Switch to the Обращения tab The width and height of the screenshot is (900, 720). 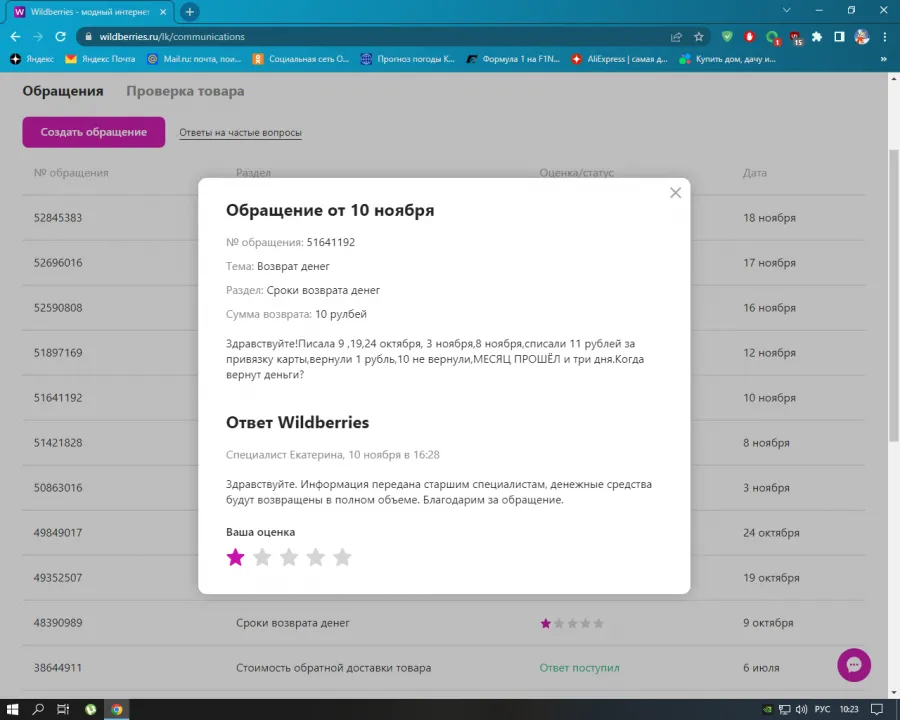click(63, 91)
